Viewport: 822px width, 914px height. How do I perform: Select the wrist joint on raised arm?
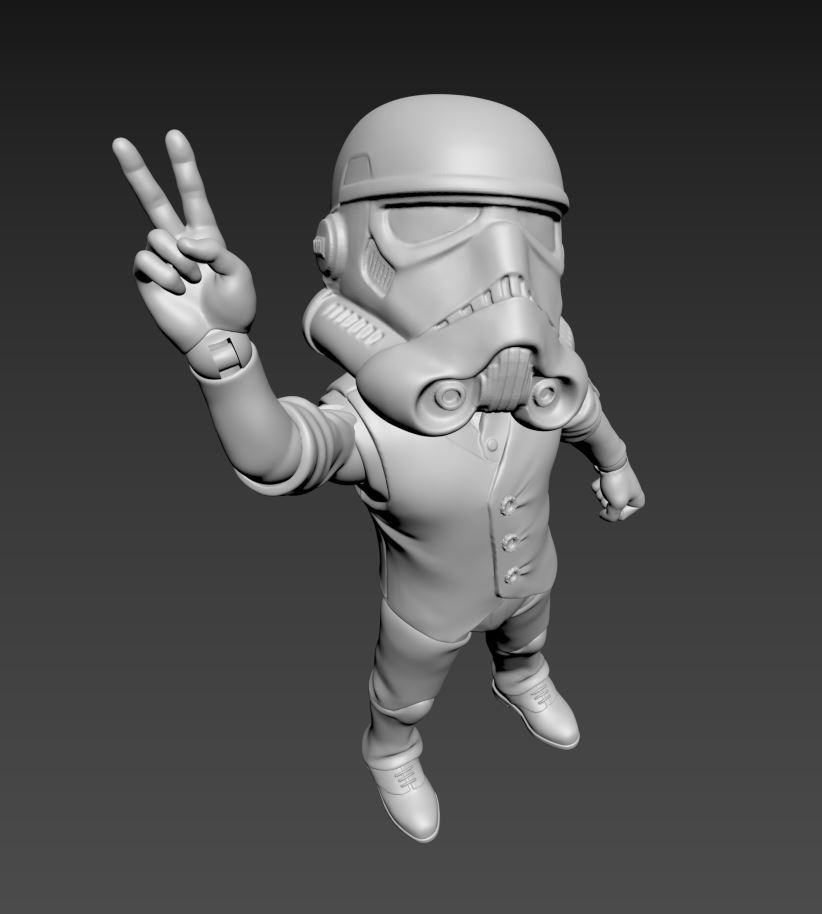(223, 353)
